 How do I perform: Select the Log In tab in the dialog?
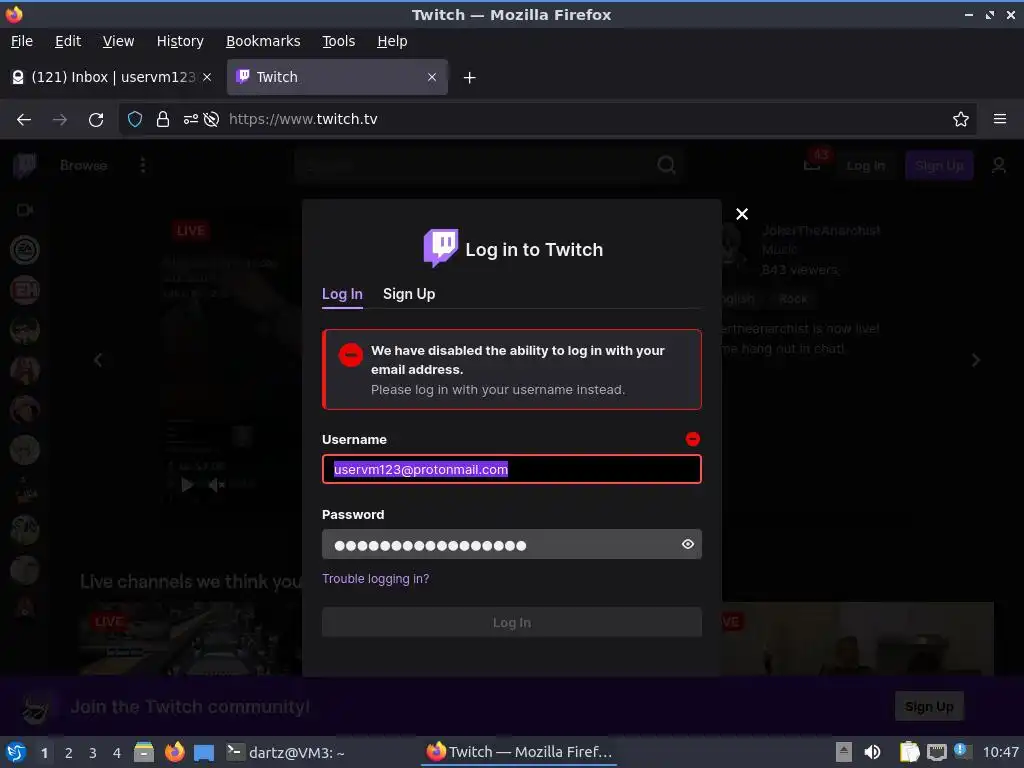pos(342,294)
